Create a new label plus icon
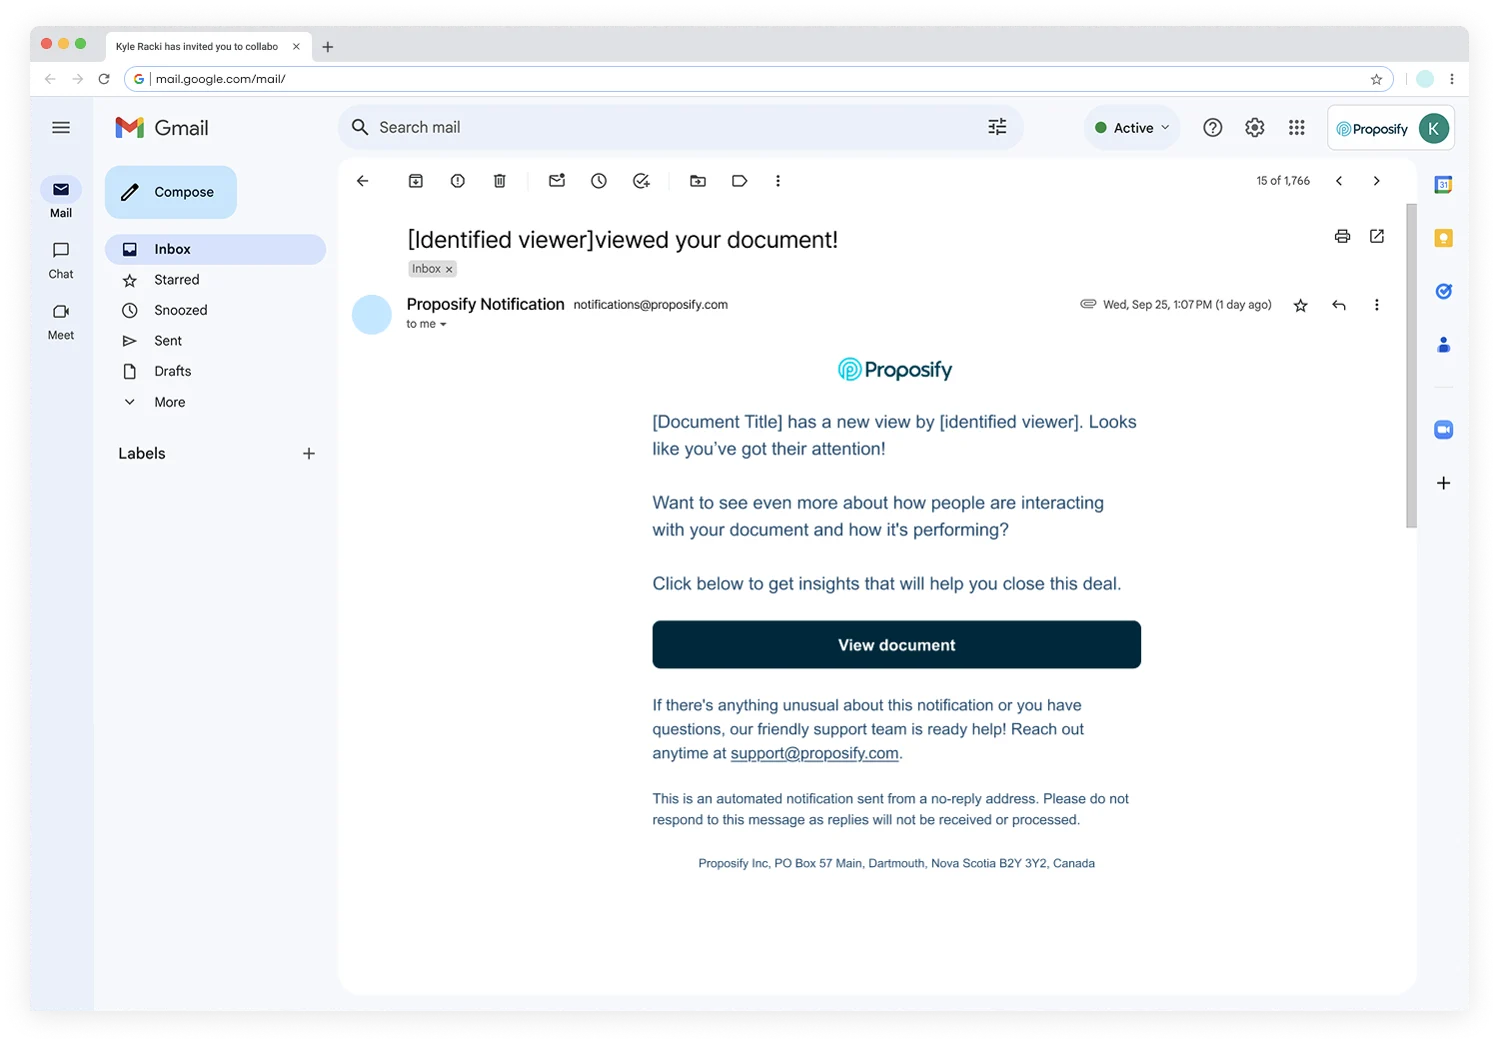 (309, 453)
